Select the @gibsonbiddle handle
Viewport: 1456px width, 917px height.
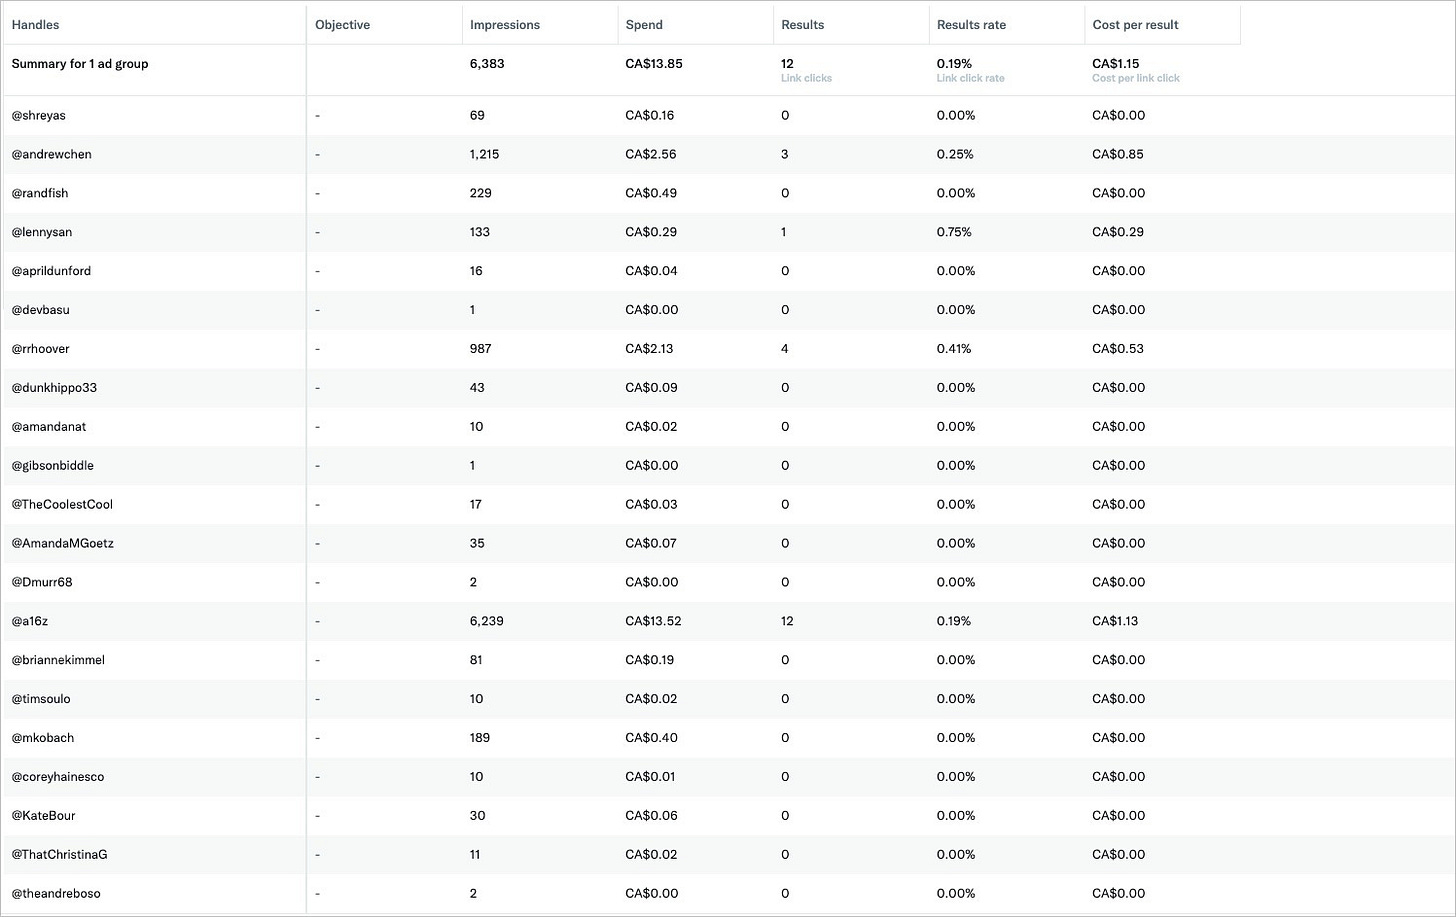[x=52, y=467]
